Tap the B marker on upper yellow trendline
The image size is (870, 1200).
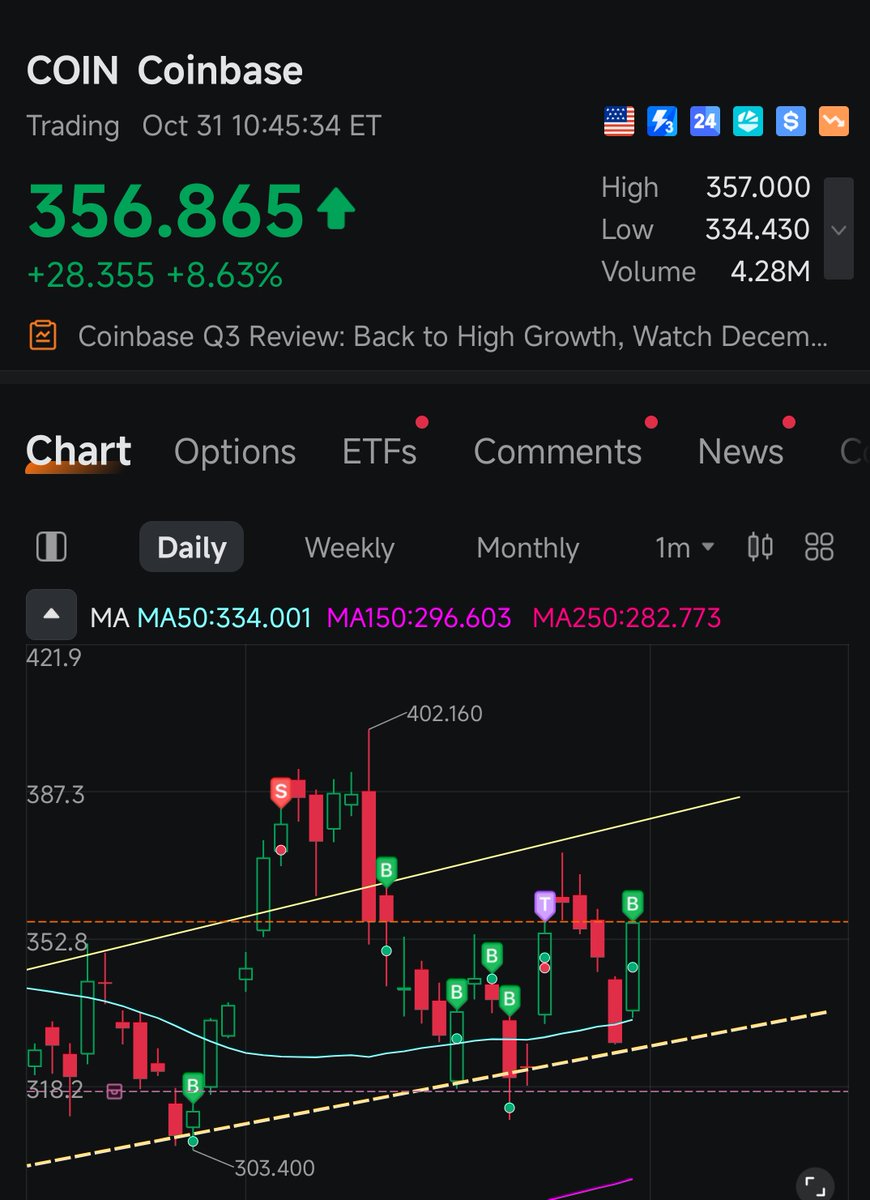tap(386, 870)
